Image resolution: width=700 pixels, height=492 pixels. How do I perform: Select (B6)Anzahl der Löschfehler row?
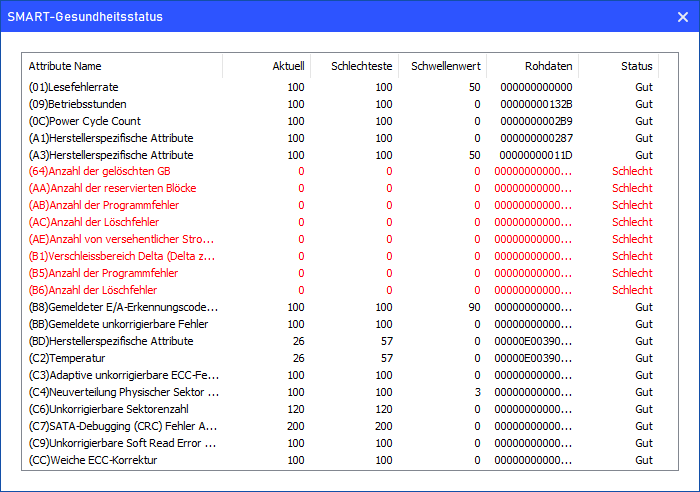point(341,290)
